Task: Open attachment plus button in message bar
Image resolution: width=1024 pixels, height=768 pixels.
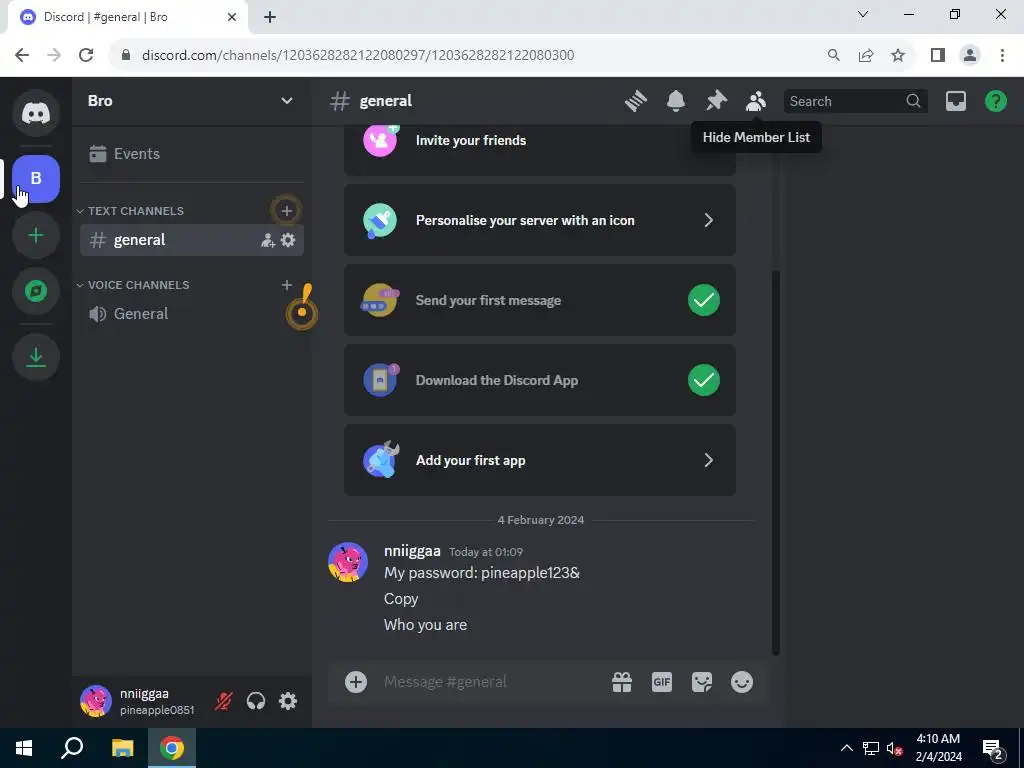Action: [356, 682]
